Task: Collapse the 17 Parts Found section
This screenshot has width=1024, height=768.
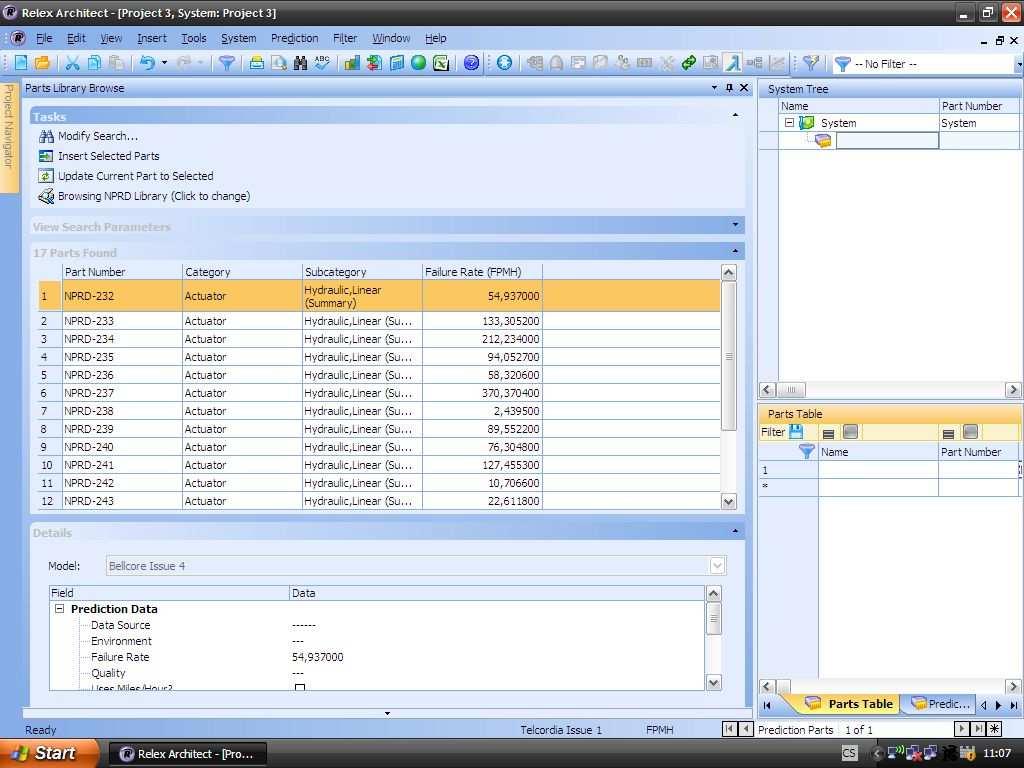Action: (735, 251)
